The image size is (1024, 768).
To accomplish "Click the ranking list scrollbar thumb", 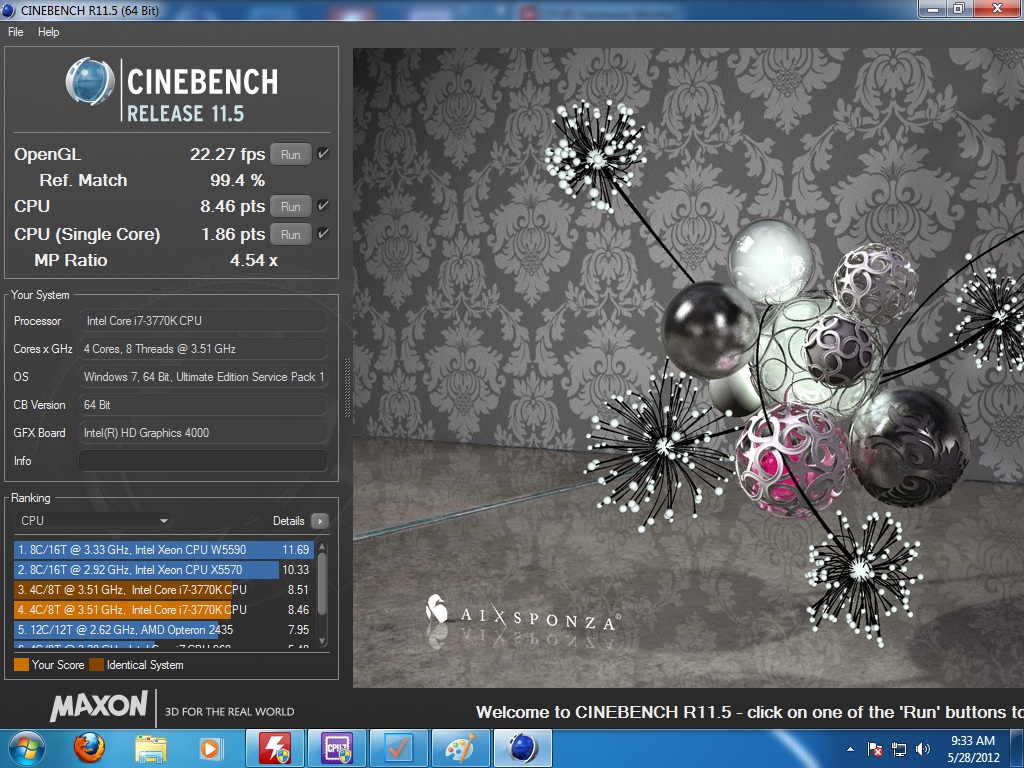I will 322,584.
